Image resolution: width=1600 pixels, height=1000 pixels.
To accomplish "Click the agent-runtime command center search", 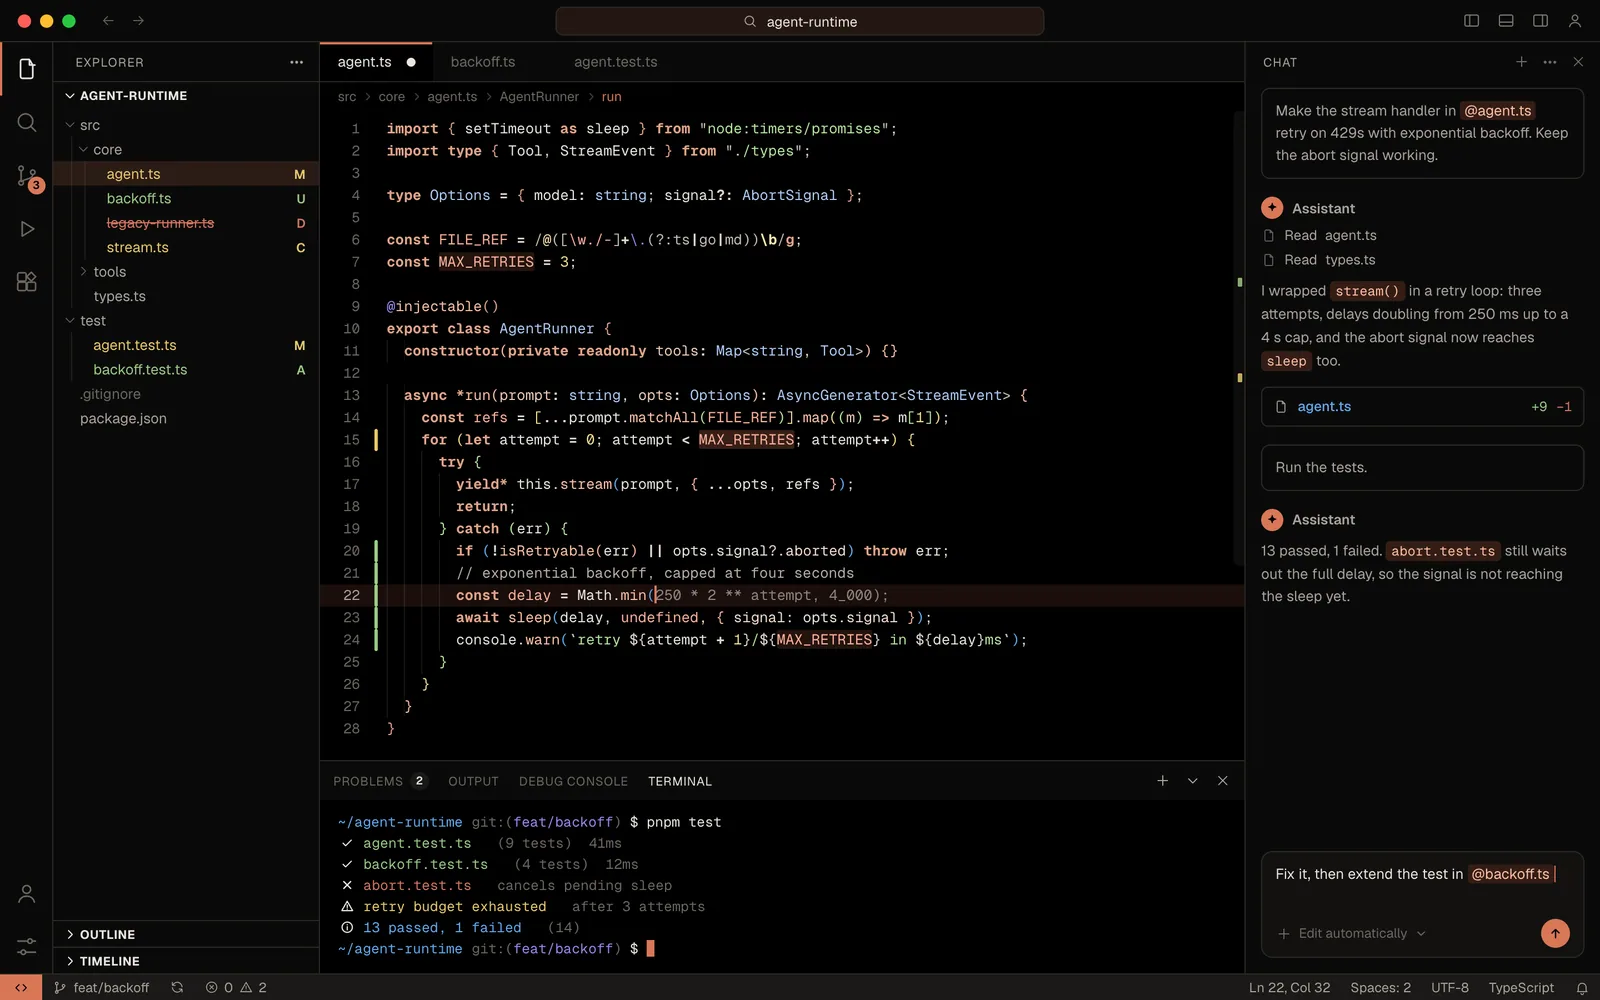I will (800, 21).
